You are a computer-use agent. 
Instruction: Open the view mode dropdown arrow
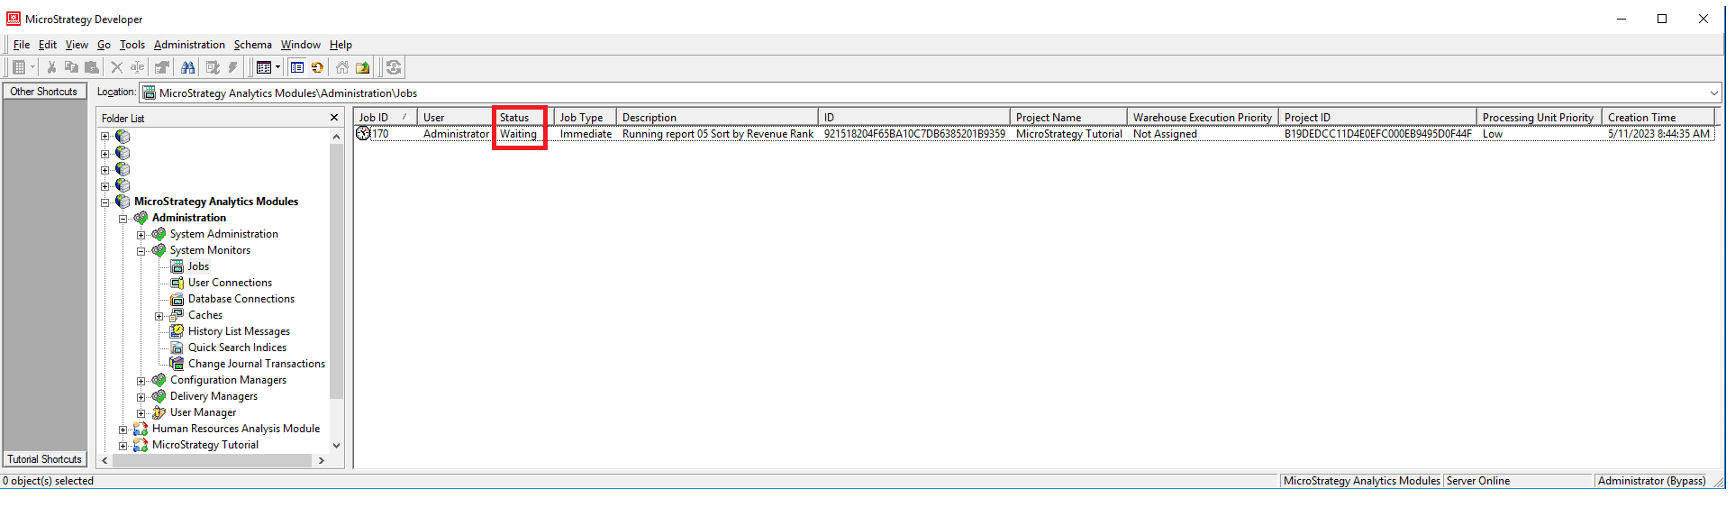[x=278, y=68]
